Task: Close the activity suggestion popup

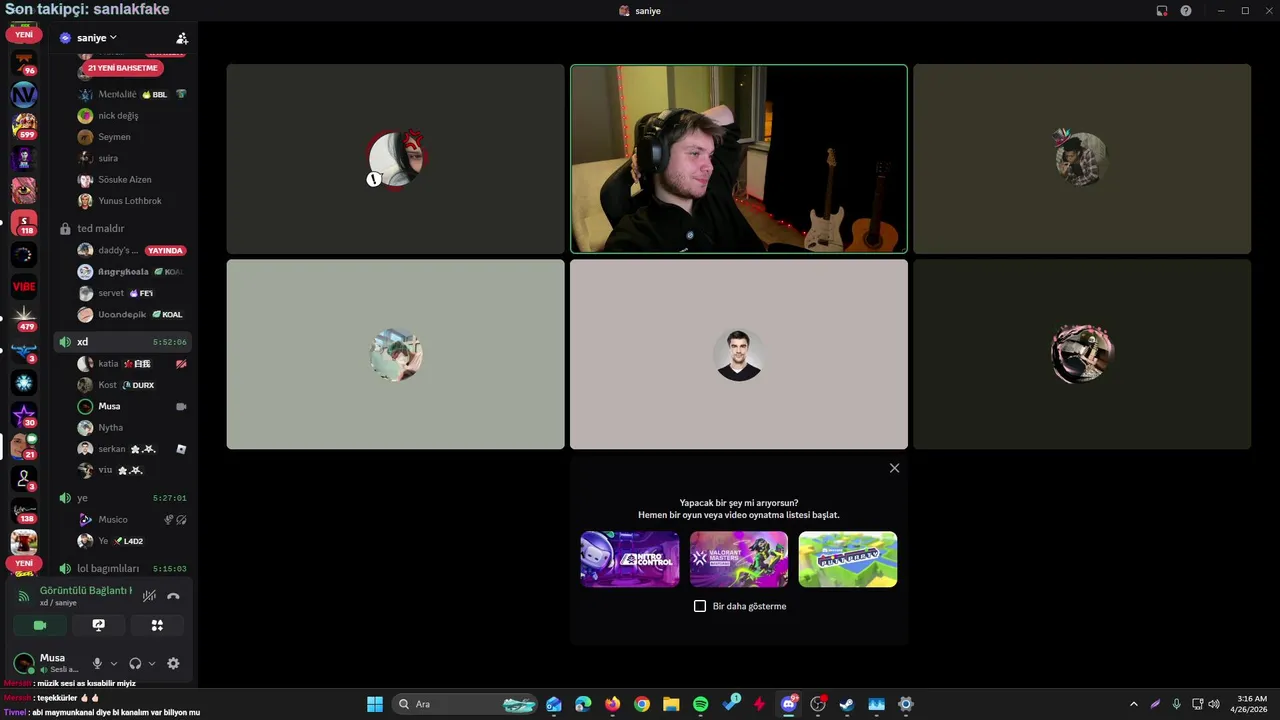Action: tap(894, 468)
